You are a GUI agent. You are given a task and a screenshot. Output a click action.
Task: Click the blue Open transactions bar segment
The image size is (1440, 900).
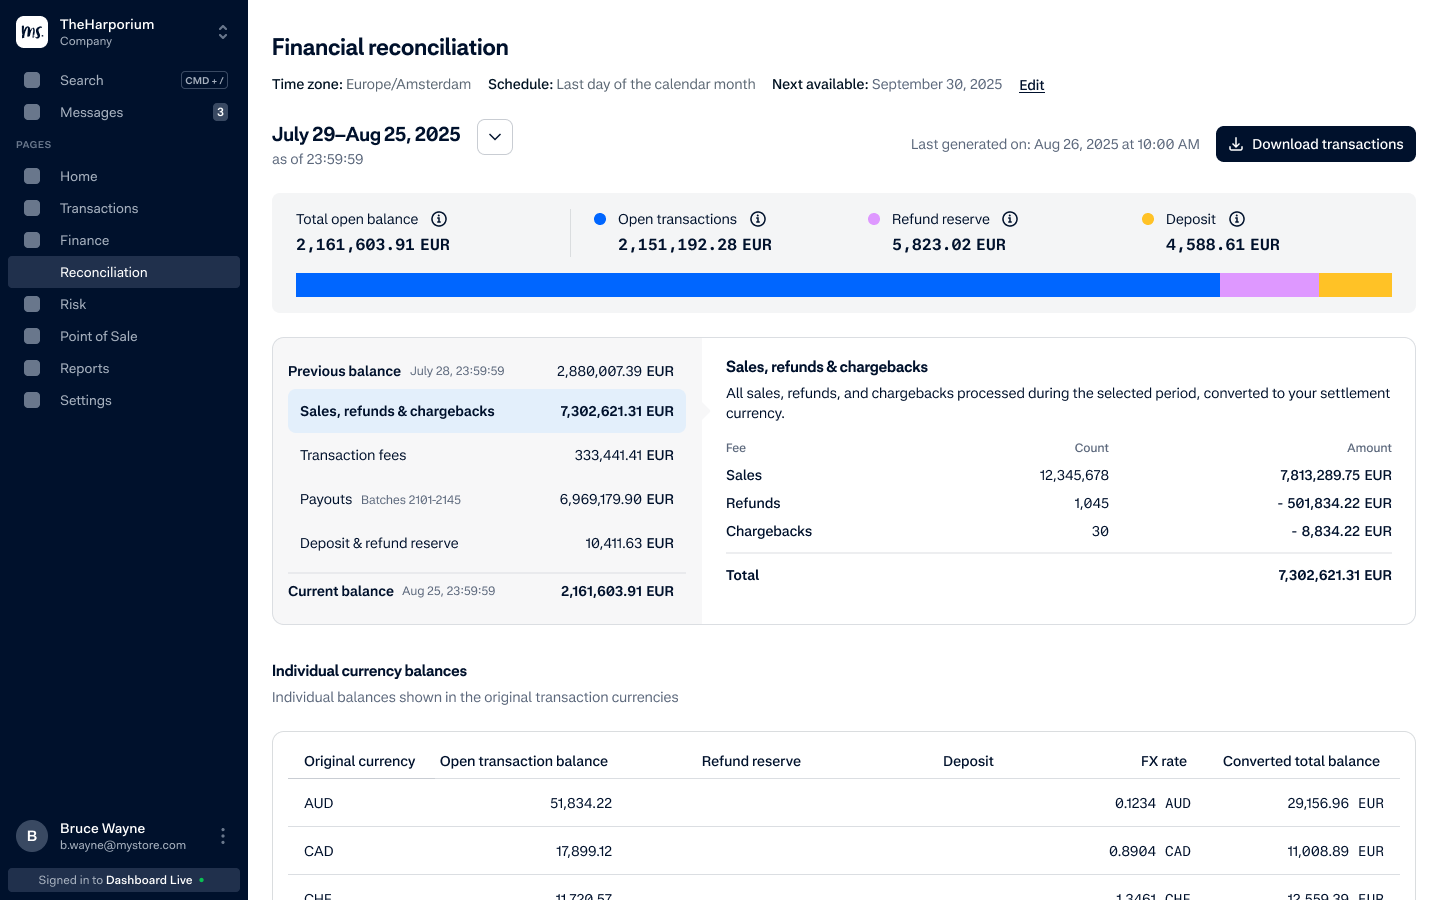click(x=758, y=285)
